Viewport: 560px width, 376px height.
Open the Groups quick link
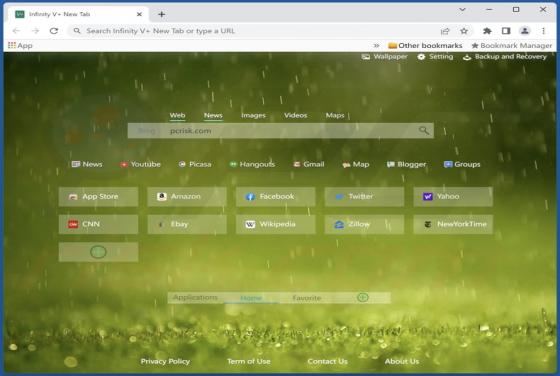coord(462,164)
